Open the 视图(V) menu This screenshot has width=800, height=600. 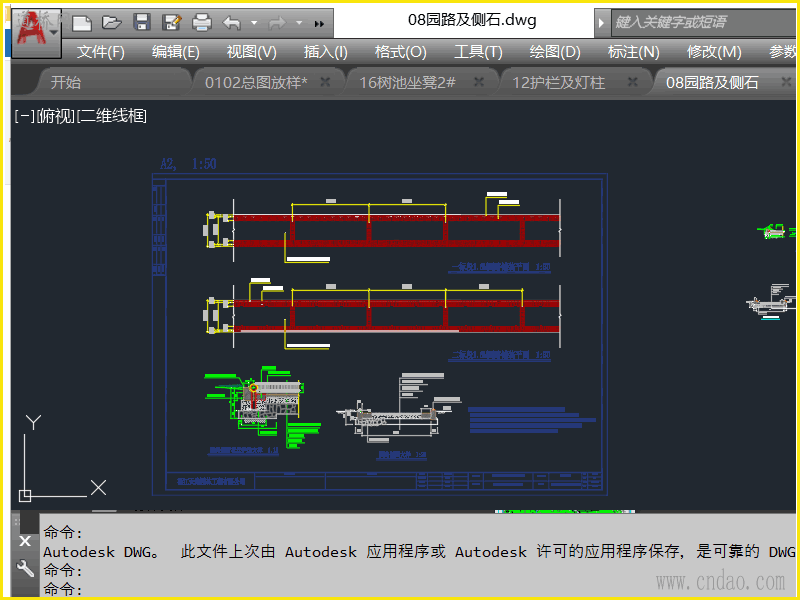pyautogui.click(x=251, y=52)
